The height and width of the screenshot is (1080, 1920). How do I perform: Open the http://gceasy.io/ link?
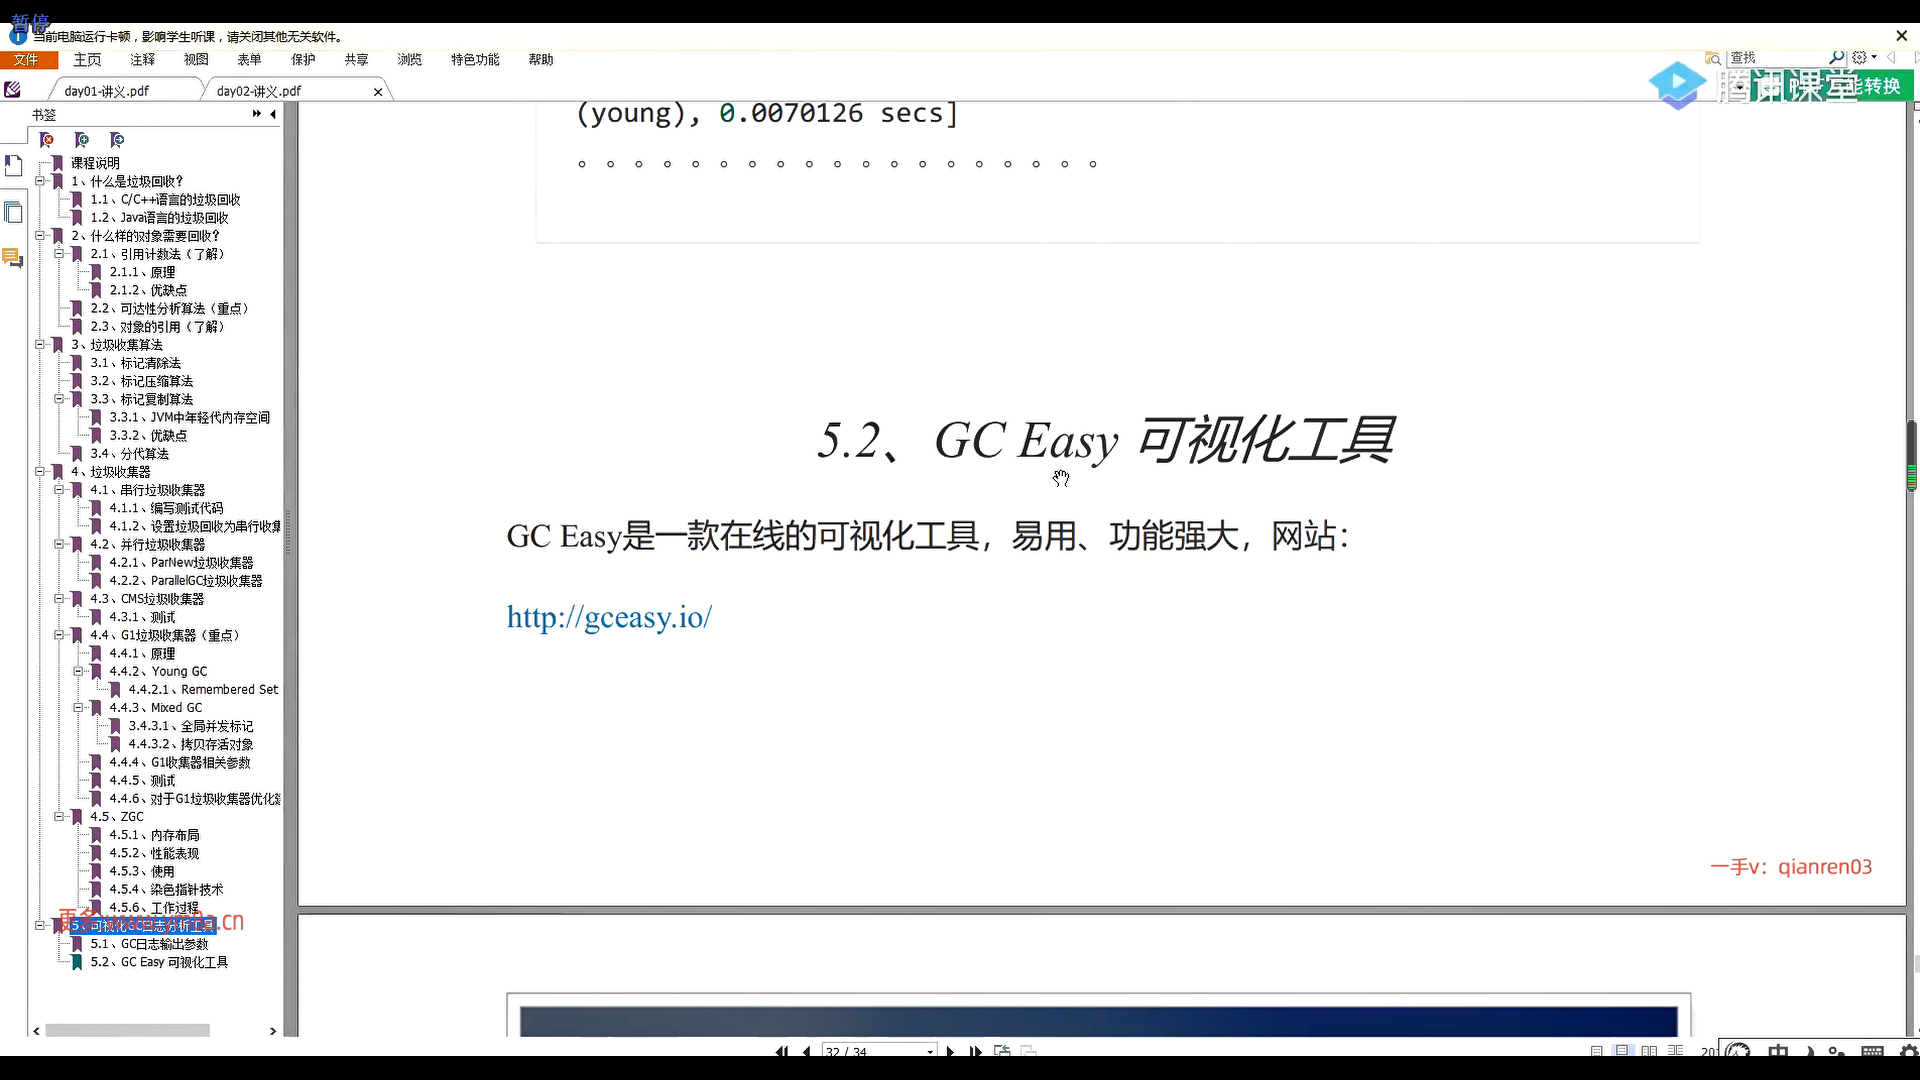point(609,617)
